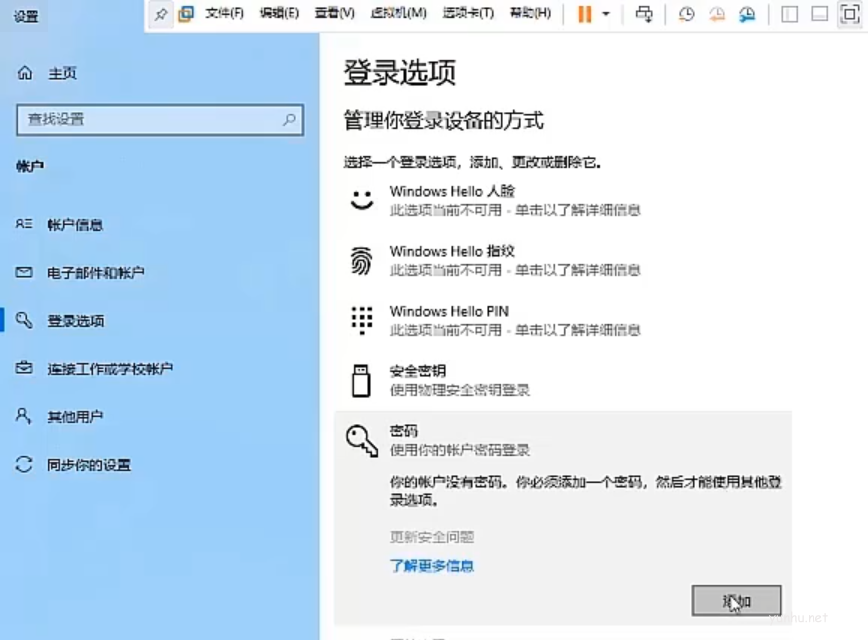Screen dimensions: 868x640
Task: Click 添加 to add a password
Action: tap(736, 599)
